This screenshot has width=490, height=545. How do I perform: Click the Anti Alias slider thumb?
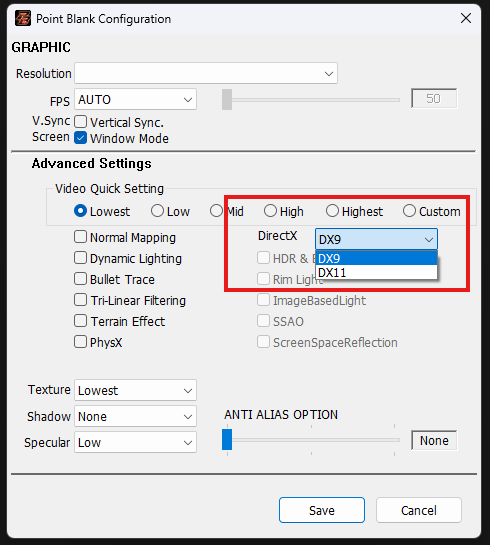(227, 440)
